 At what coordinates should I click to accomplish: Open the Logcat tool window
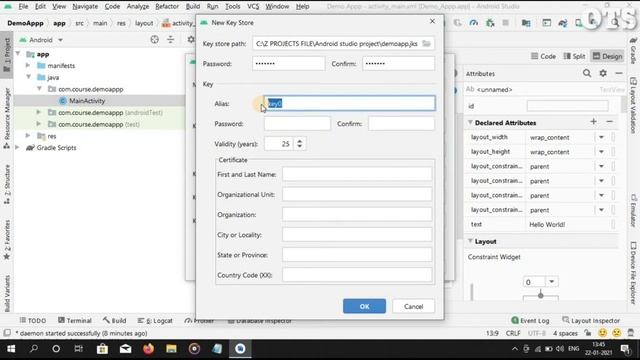pyautogui.click(x=155, y=321)
